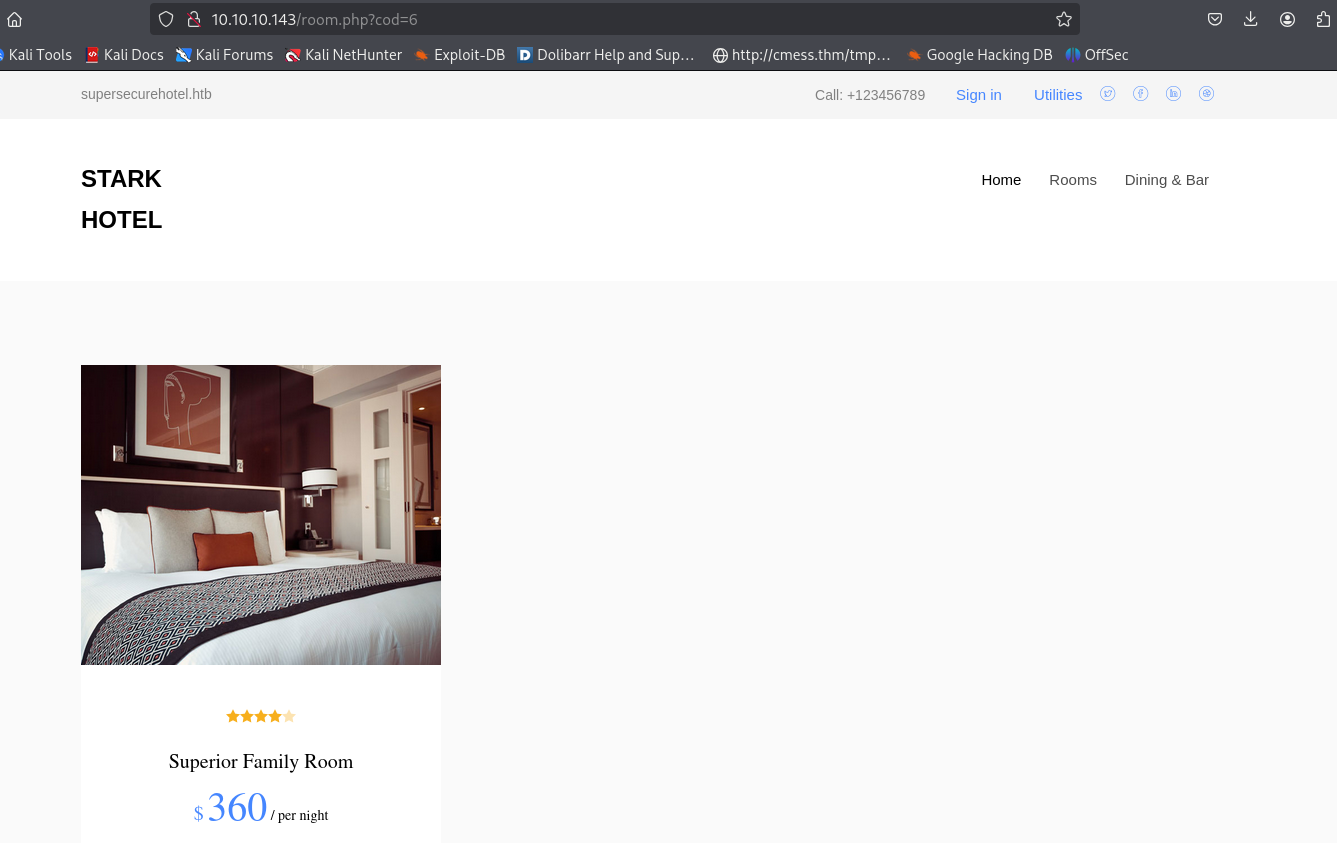Open the Kali NetHunter bookmark
Screen dimensions: 1337x843
click(343, 55)
